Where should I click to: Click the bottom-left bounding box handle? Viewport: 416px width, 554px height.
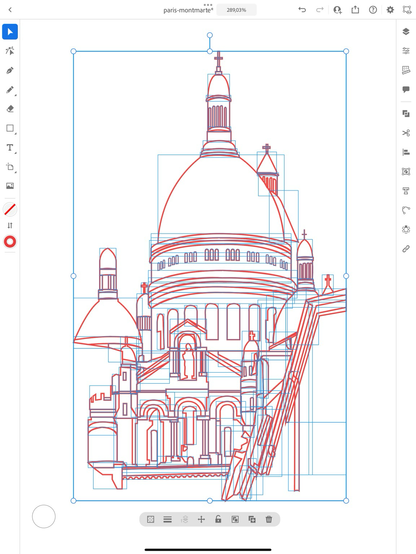(x=74, y=501)
